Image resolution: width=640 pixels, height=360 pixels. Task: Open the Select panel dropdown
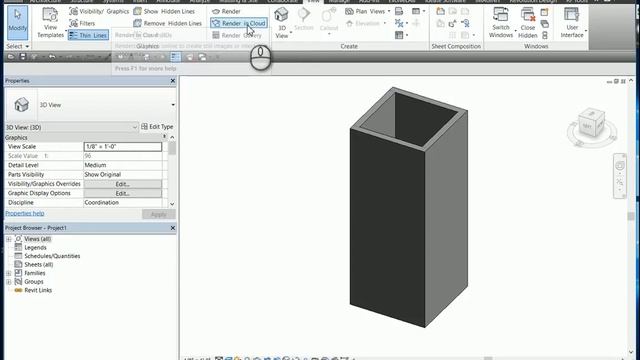(18, 46)
